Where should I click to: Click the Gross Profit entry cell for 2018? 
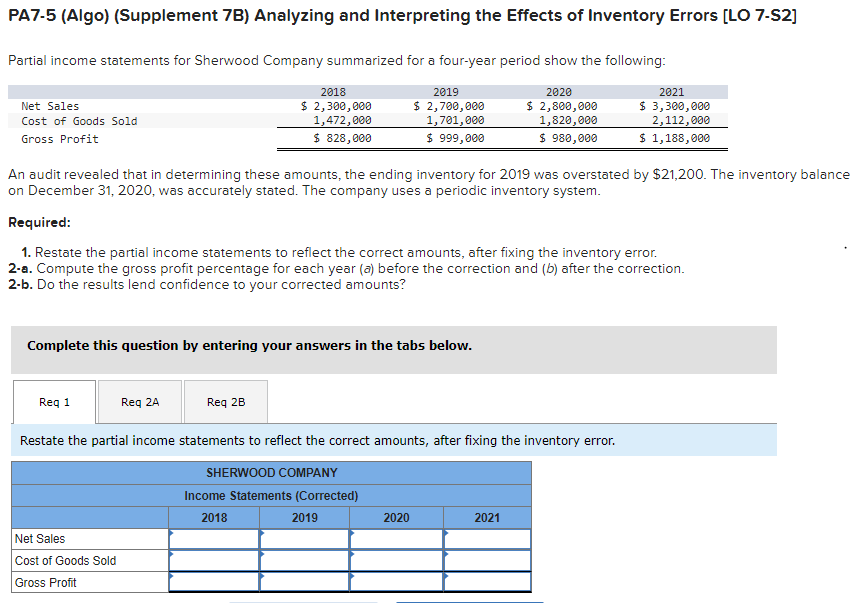[213, 582]
